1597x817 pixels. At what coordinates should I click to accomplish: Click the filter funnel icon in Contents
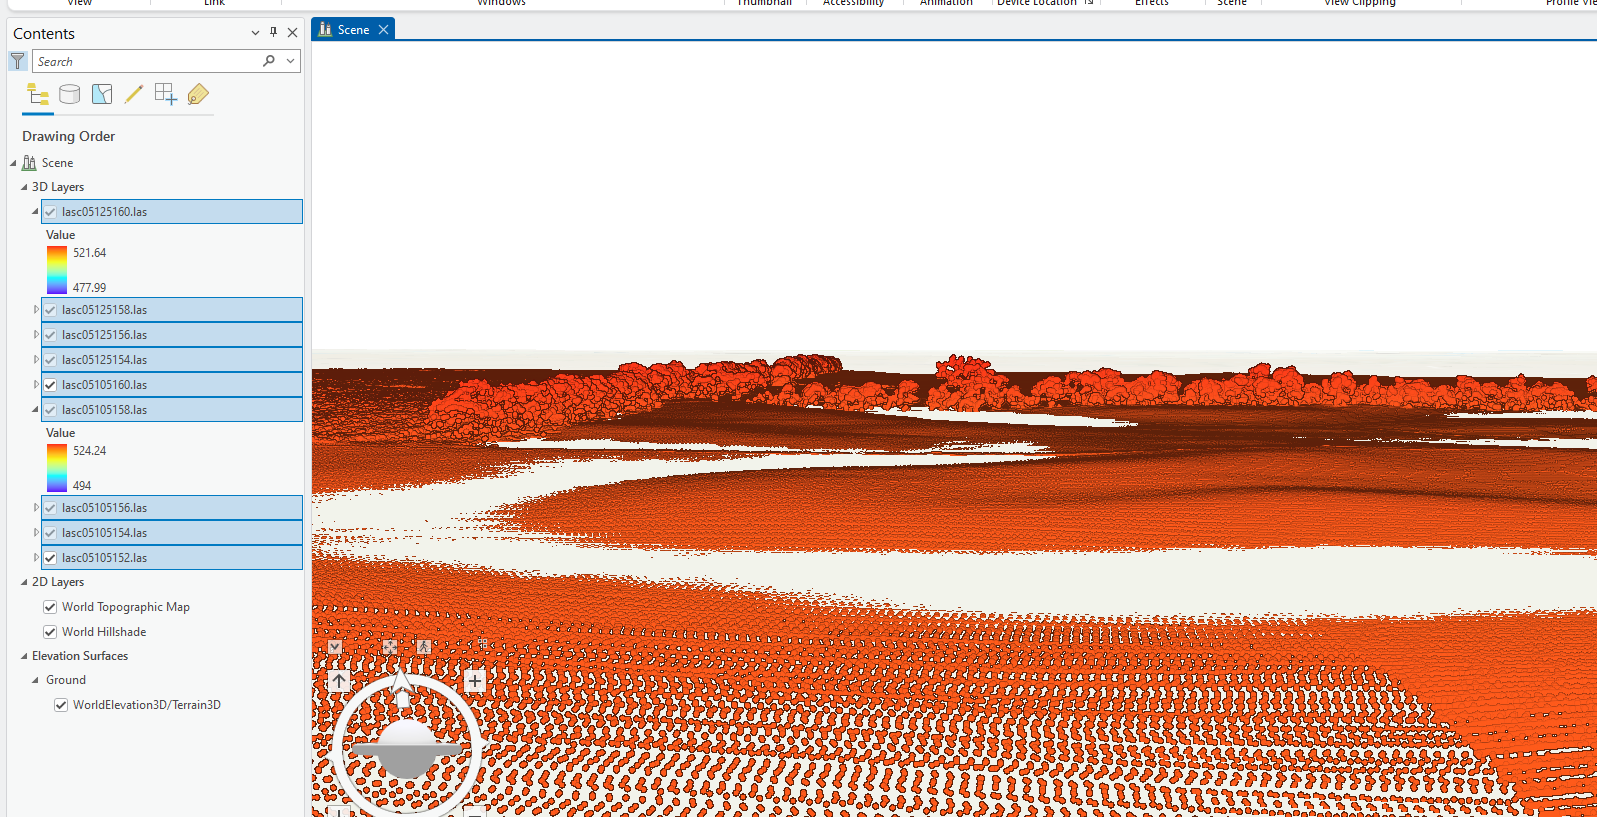(x=18, y=62)
